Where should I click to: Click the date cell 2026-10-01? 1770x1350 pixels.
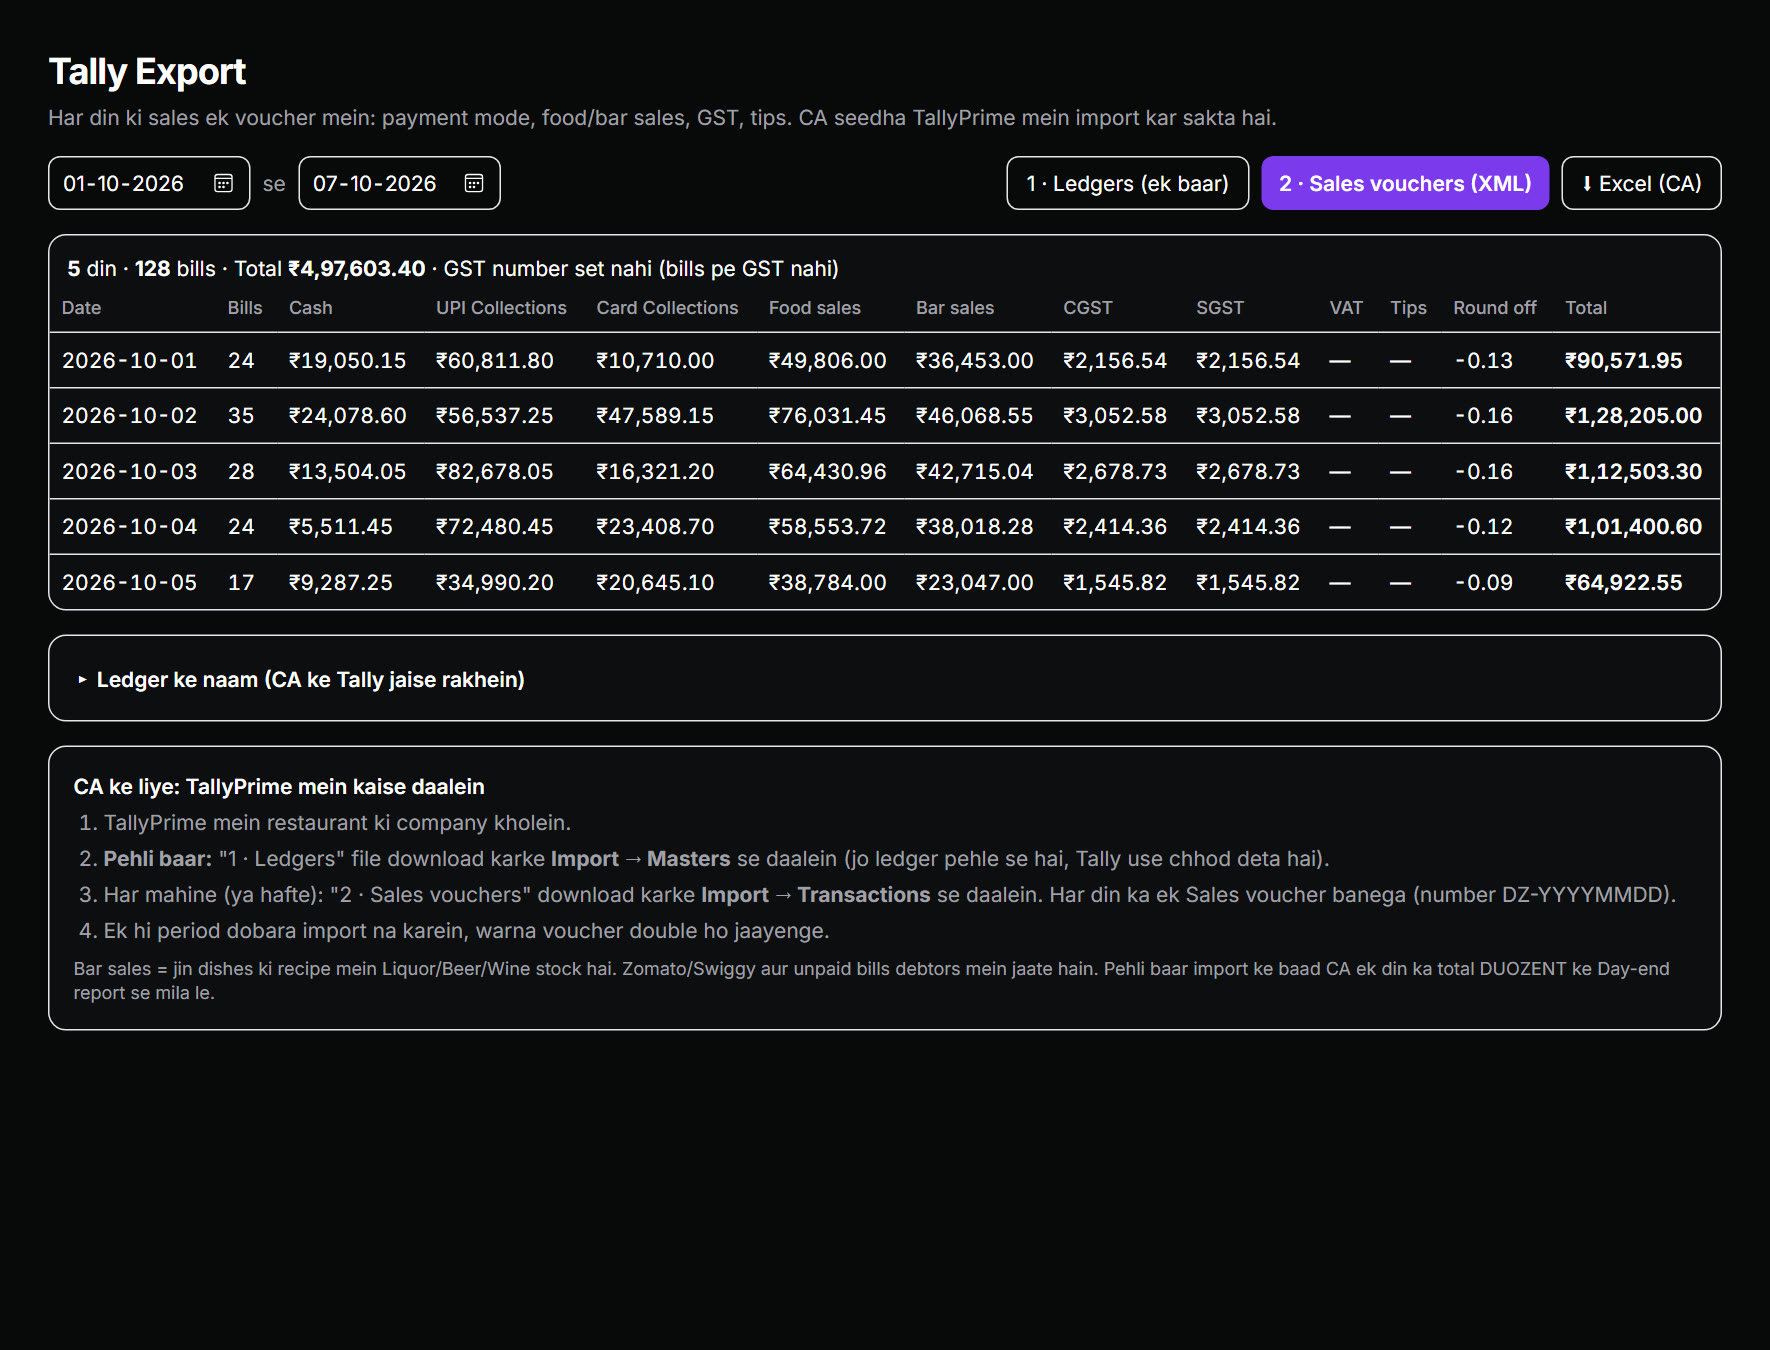[129, 360]
